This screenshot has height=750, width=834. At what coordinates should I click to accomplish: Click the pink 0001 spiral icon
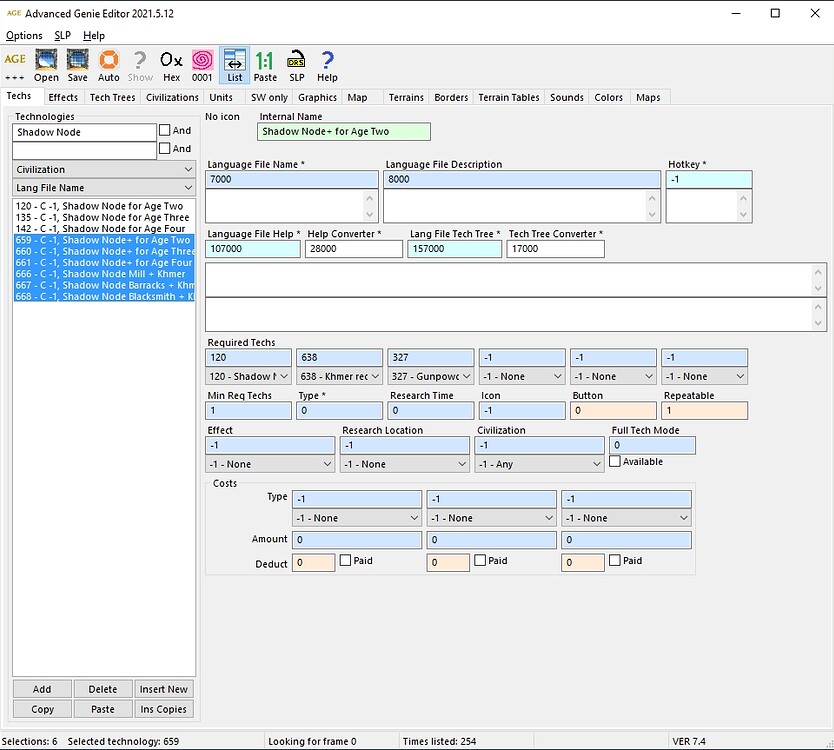coord(202,64)
